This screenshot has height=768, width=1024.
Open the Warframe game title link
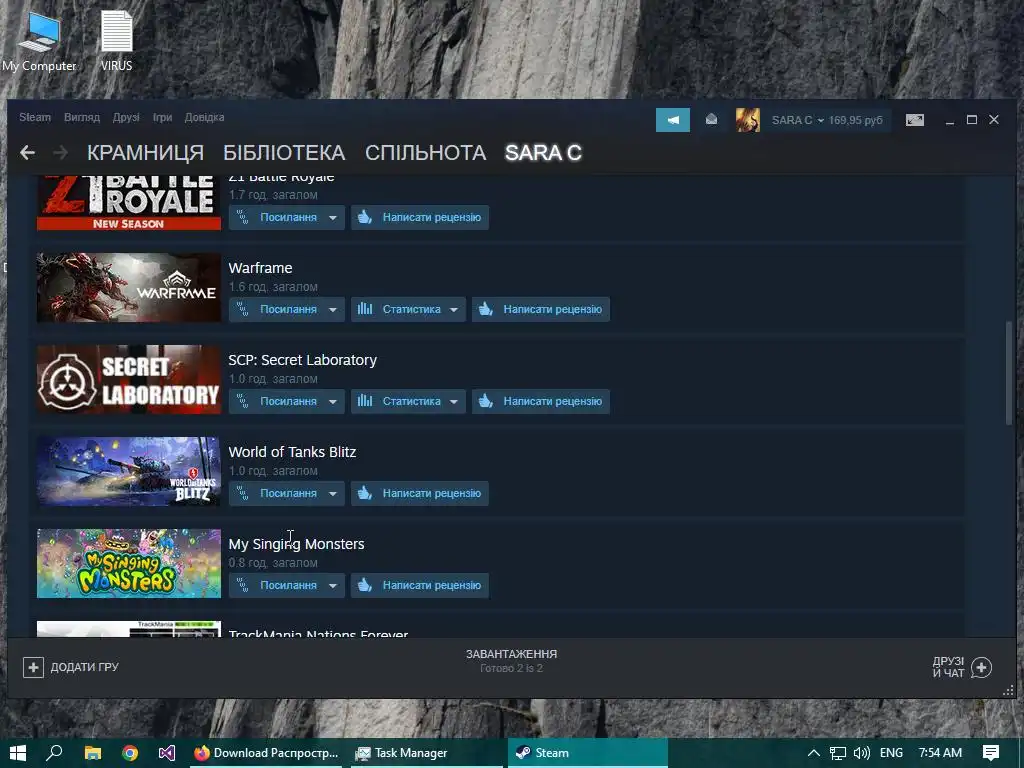[261, 268]
